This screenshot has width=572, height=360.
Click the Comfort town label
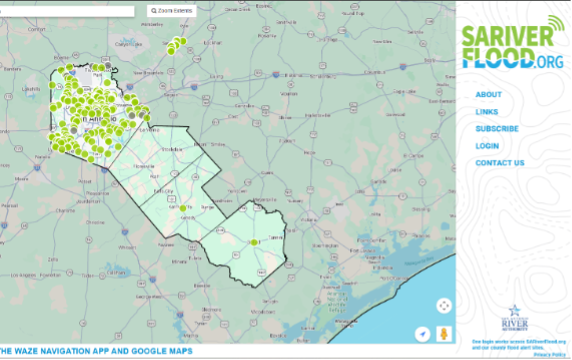click(36, 29)
